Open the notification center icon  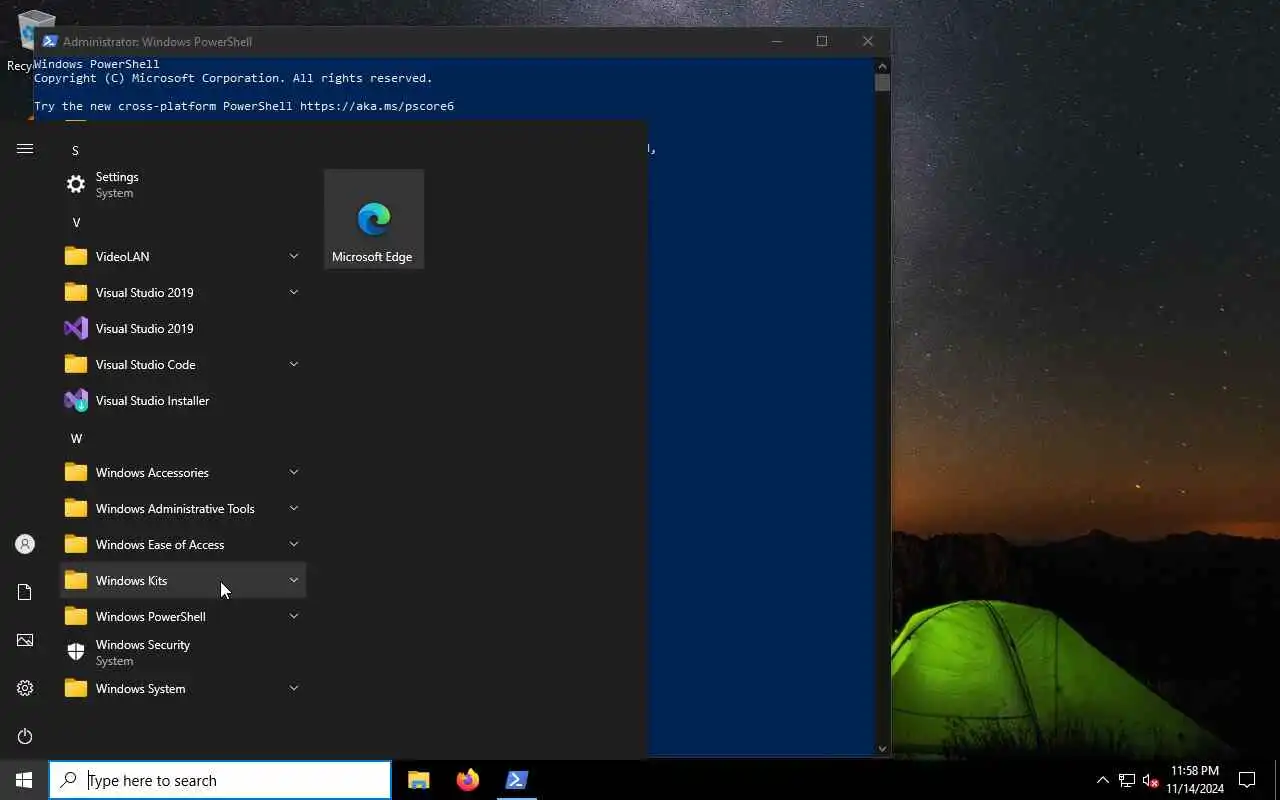(x=1247, y=780)
